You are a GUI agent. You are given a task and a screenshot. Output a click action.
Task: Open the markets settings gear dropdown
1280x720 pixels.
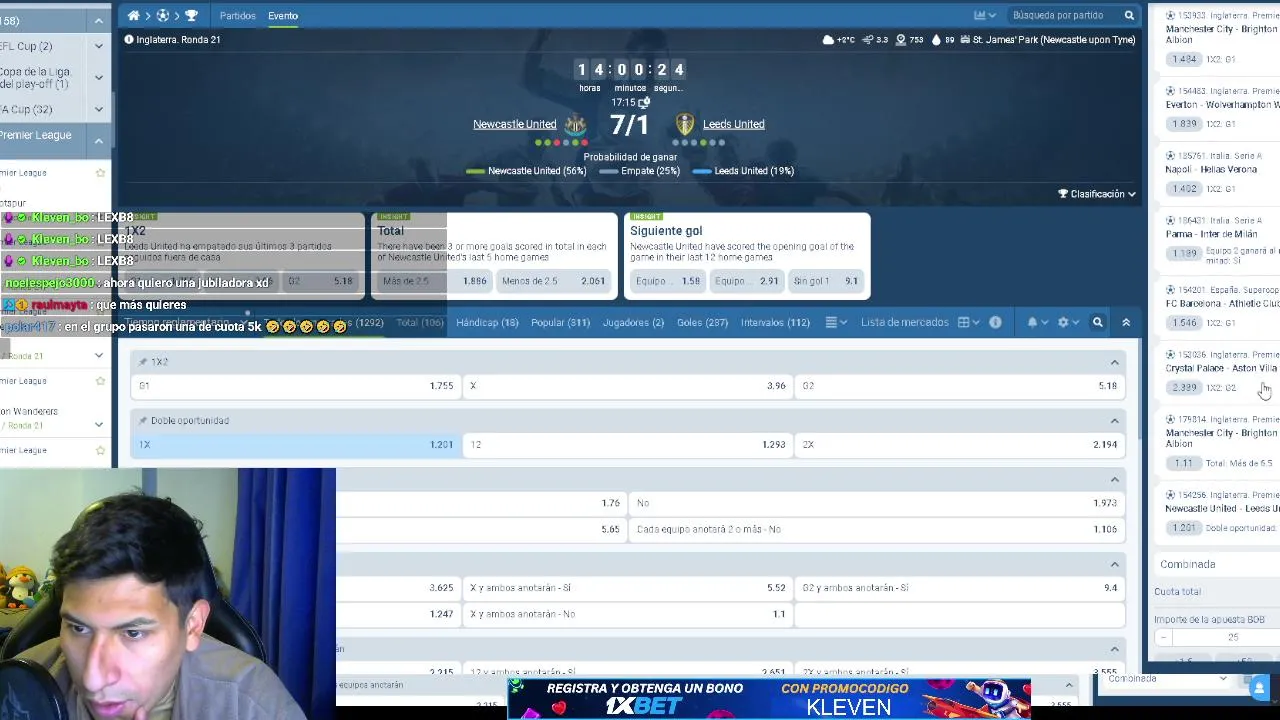coord(1067,323)
